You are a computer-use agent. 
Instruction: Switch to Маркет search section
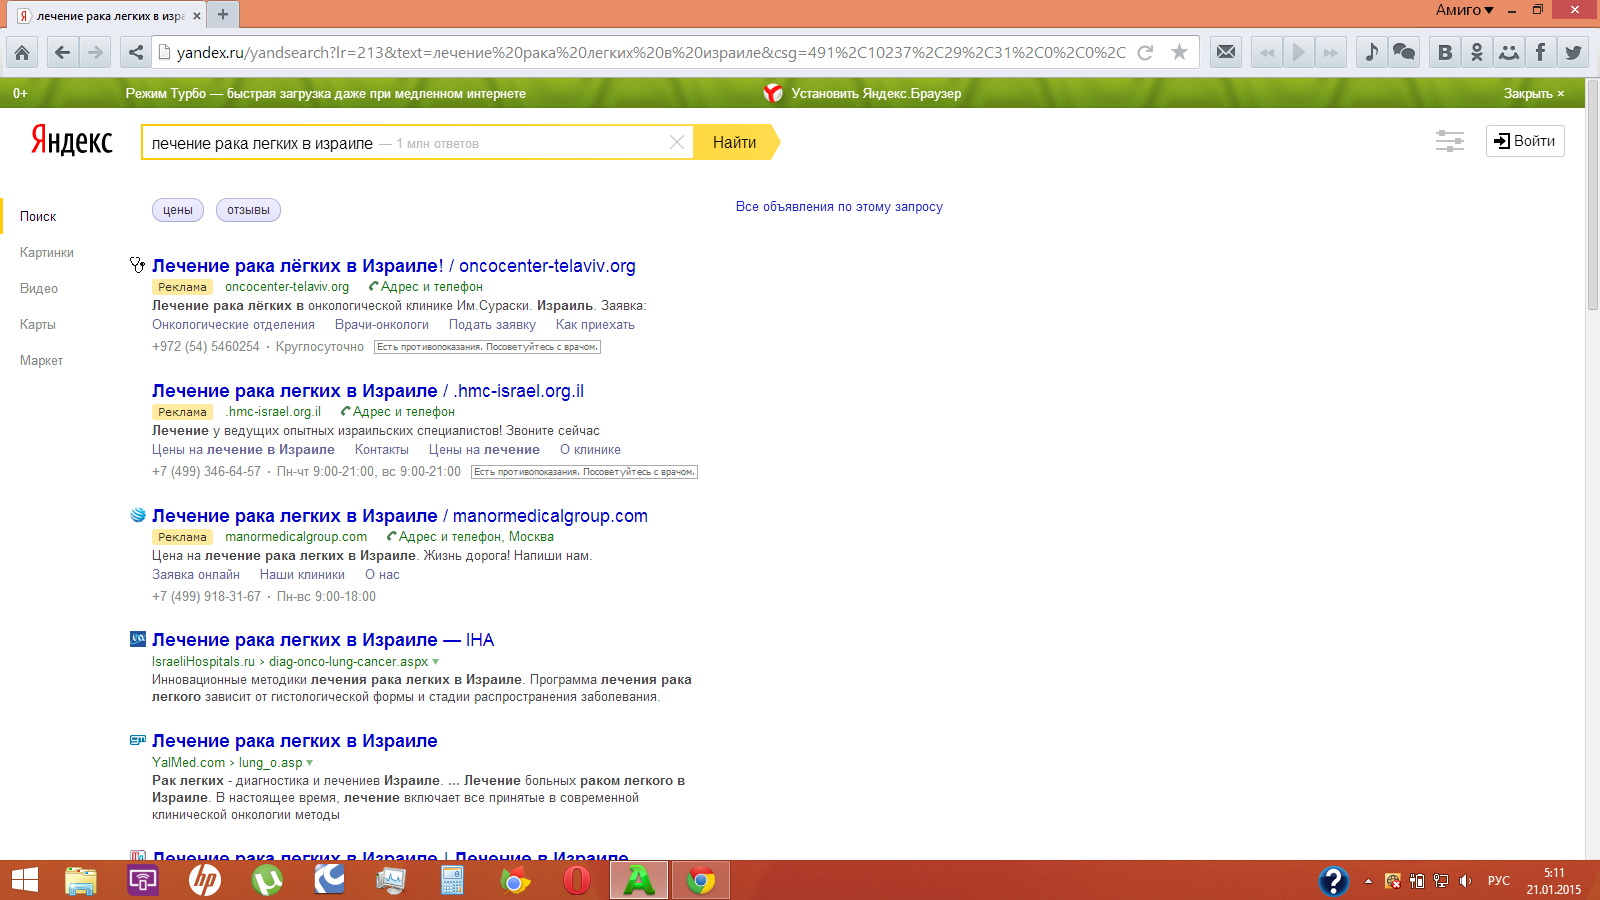41,360
